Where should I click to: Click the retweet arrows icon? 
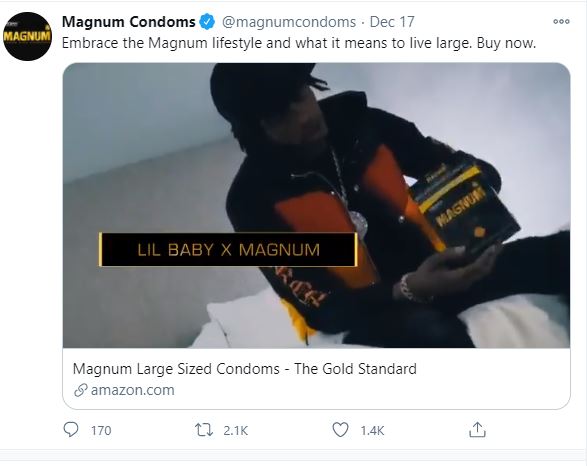pyautogui.click(x=204, y=430)
